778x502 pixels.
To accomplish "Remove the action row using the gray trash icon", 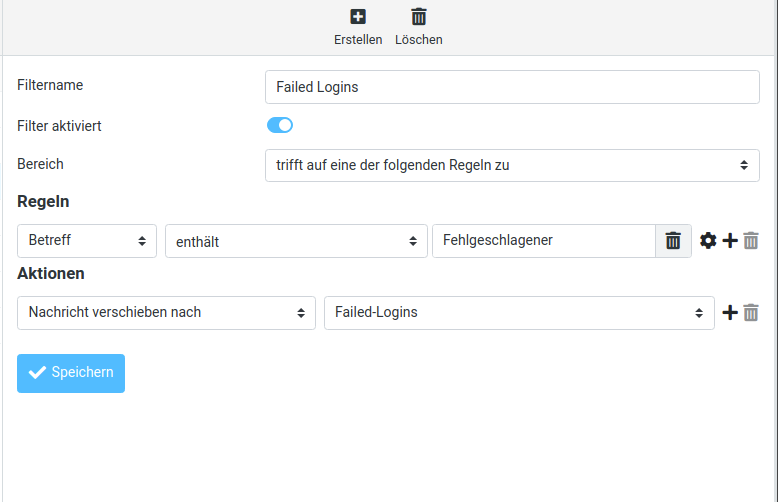I will [x=751, y=313].
